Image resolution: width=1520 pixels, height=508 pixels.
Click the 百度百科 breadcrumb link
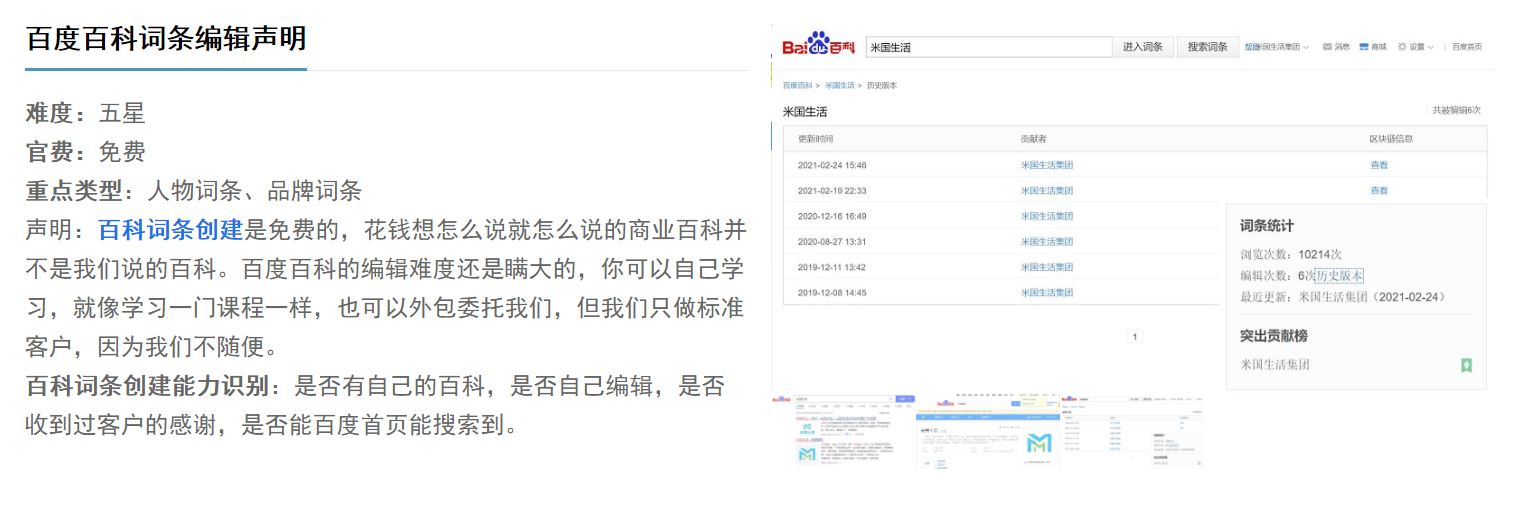(797, 86)
